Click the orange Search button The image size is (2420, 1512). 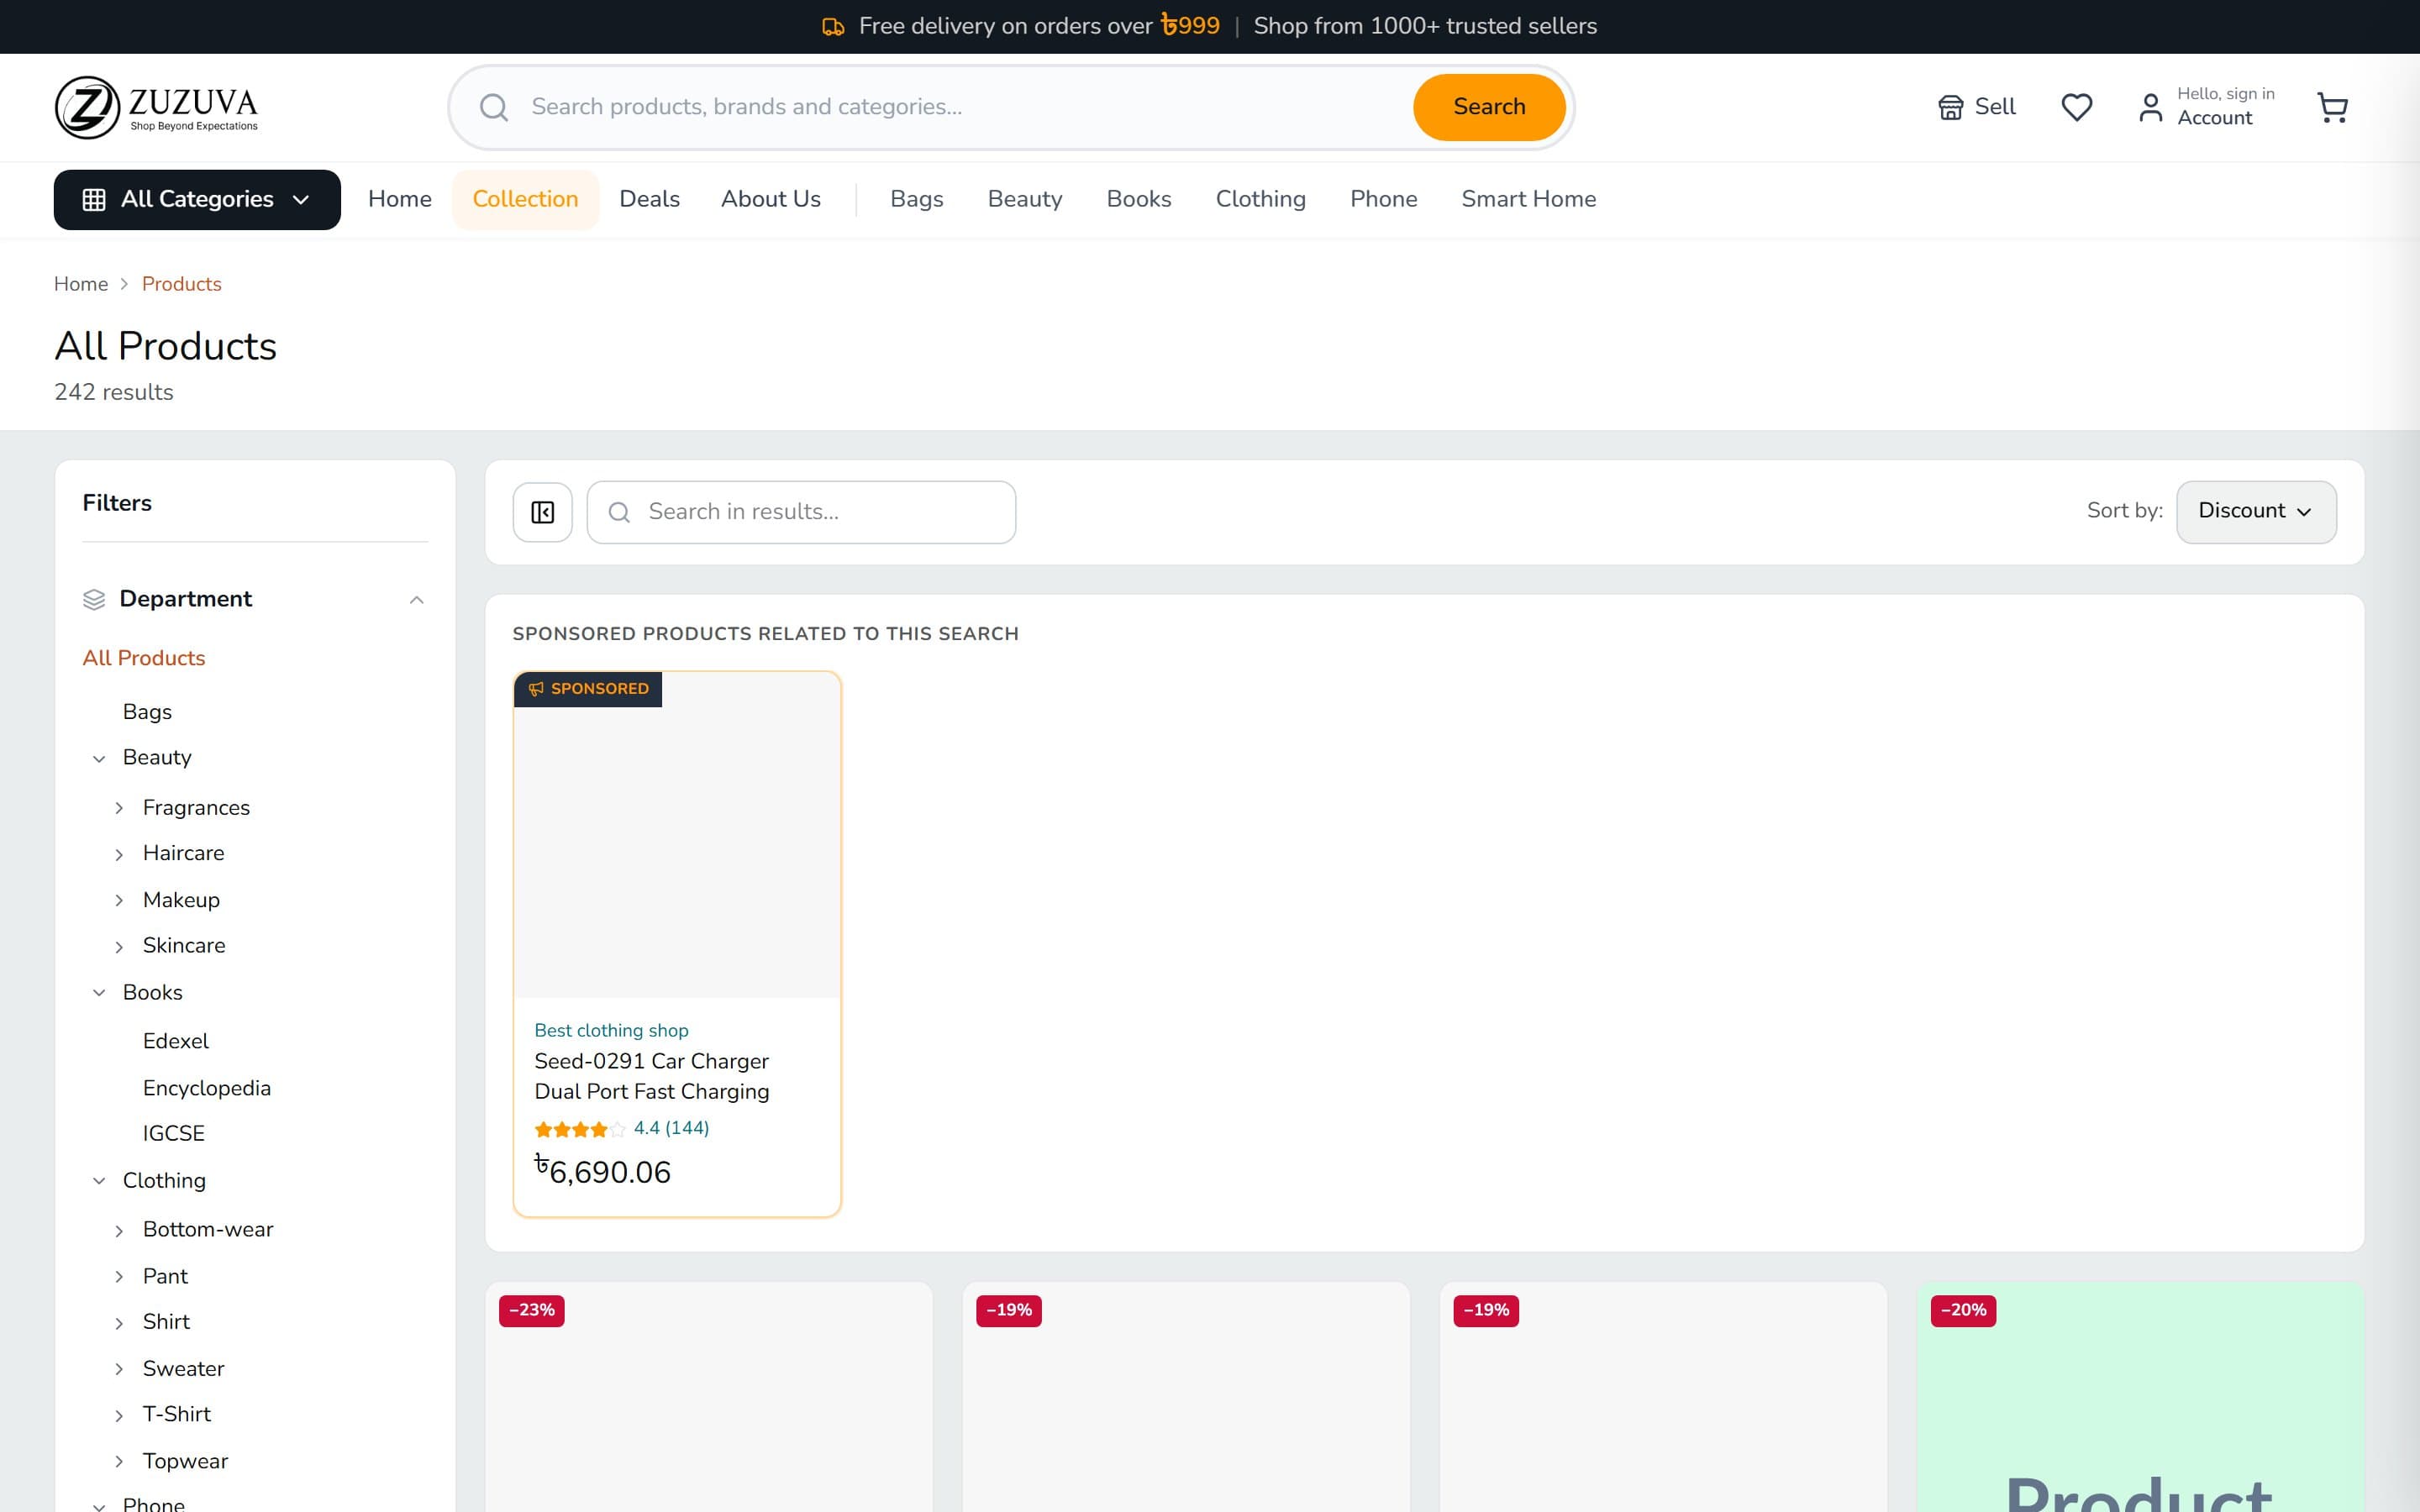tap(1489, 107)
